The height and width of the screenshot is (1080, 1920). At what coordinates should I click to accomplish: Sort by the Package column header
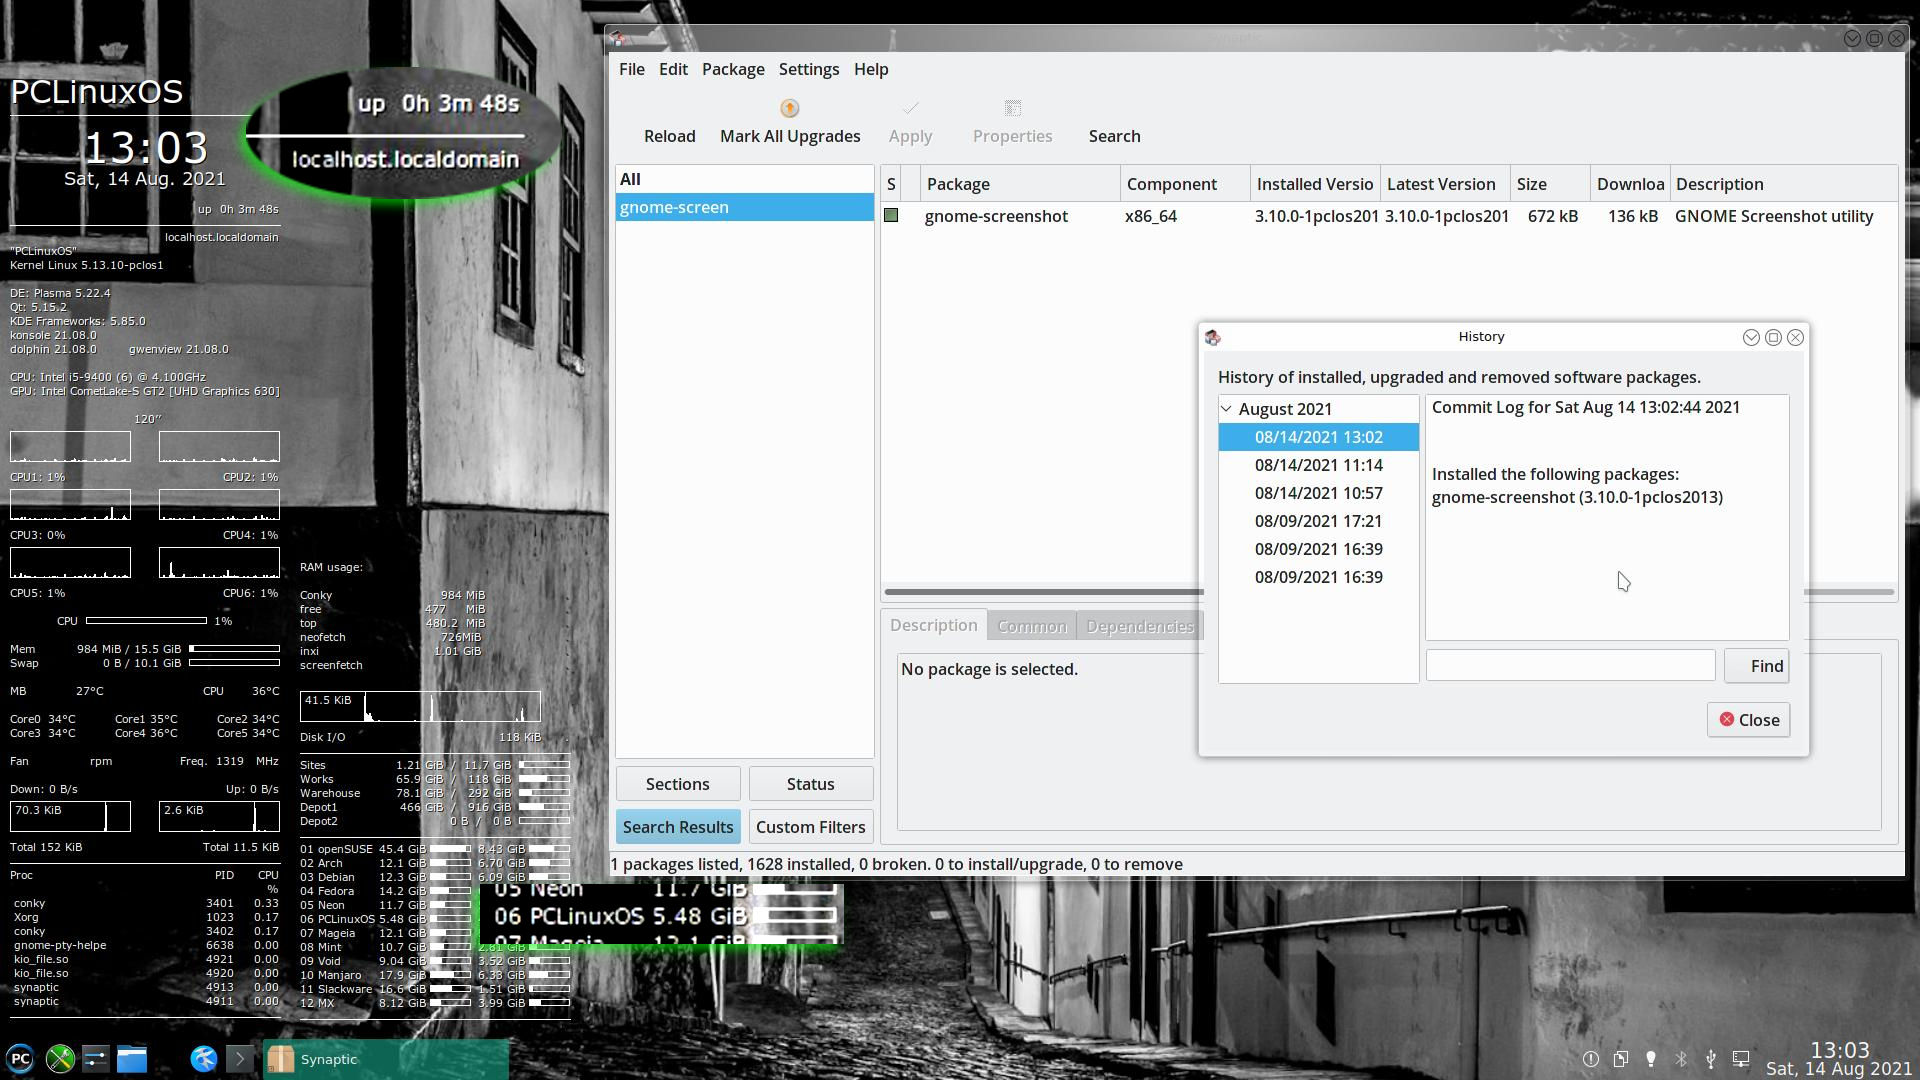[1020, 184]
